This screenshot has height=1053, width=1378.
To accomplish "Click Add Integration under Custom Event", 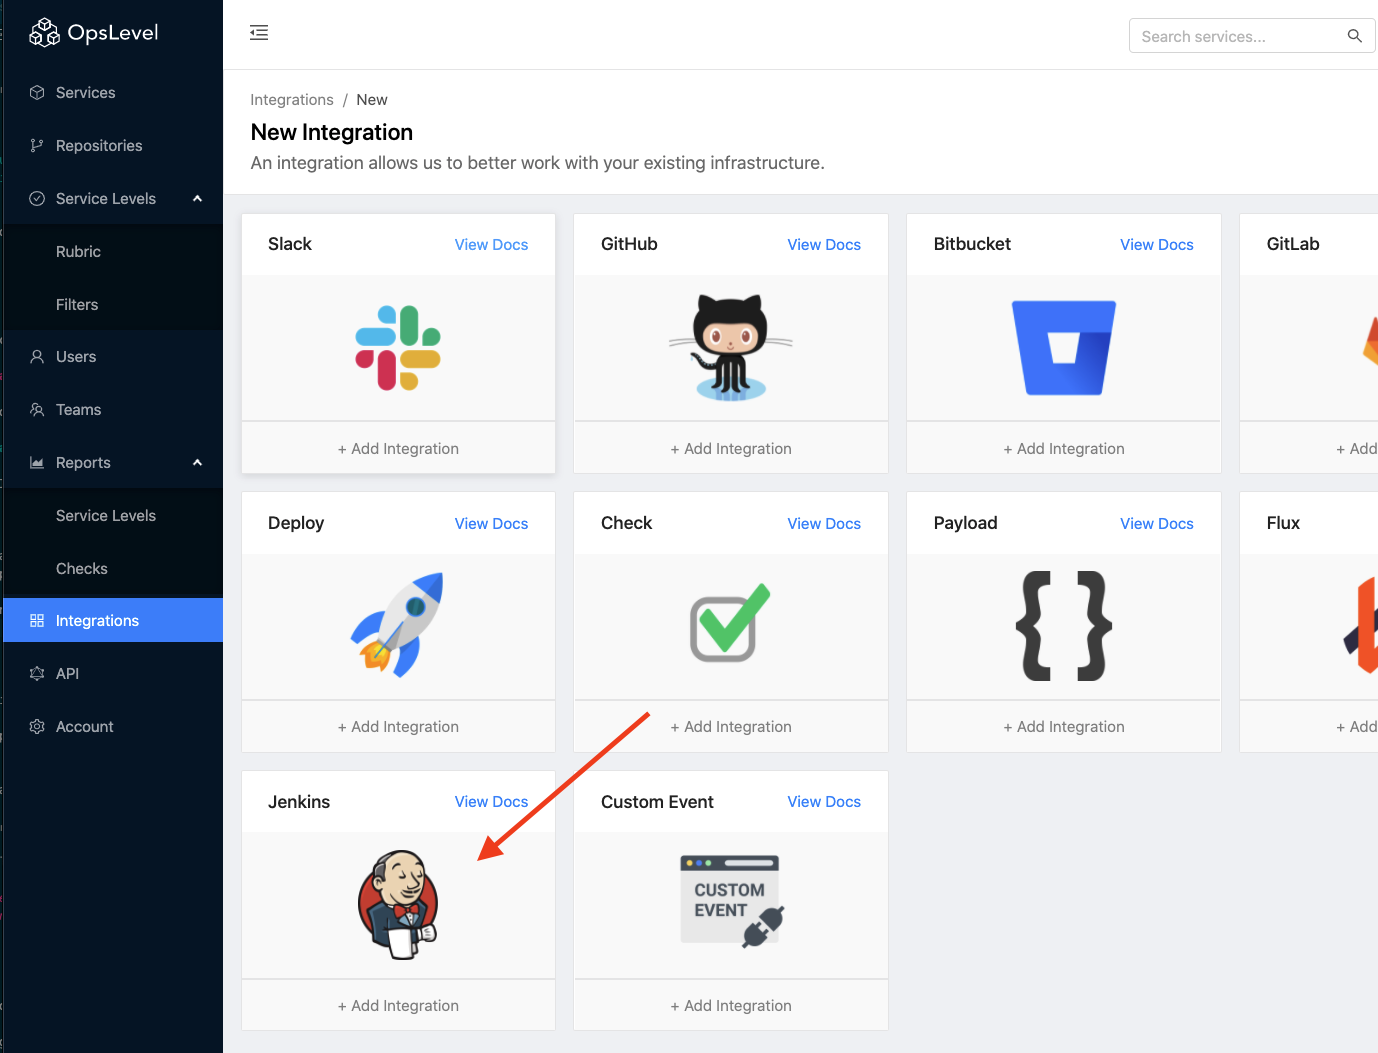I will tap(731, 1006).
